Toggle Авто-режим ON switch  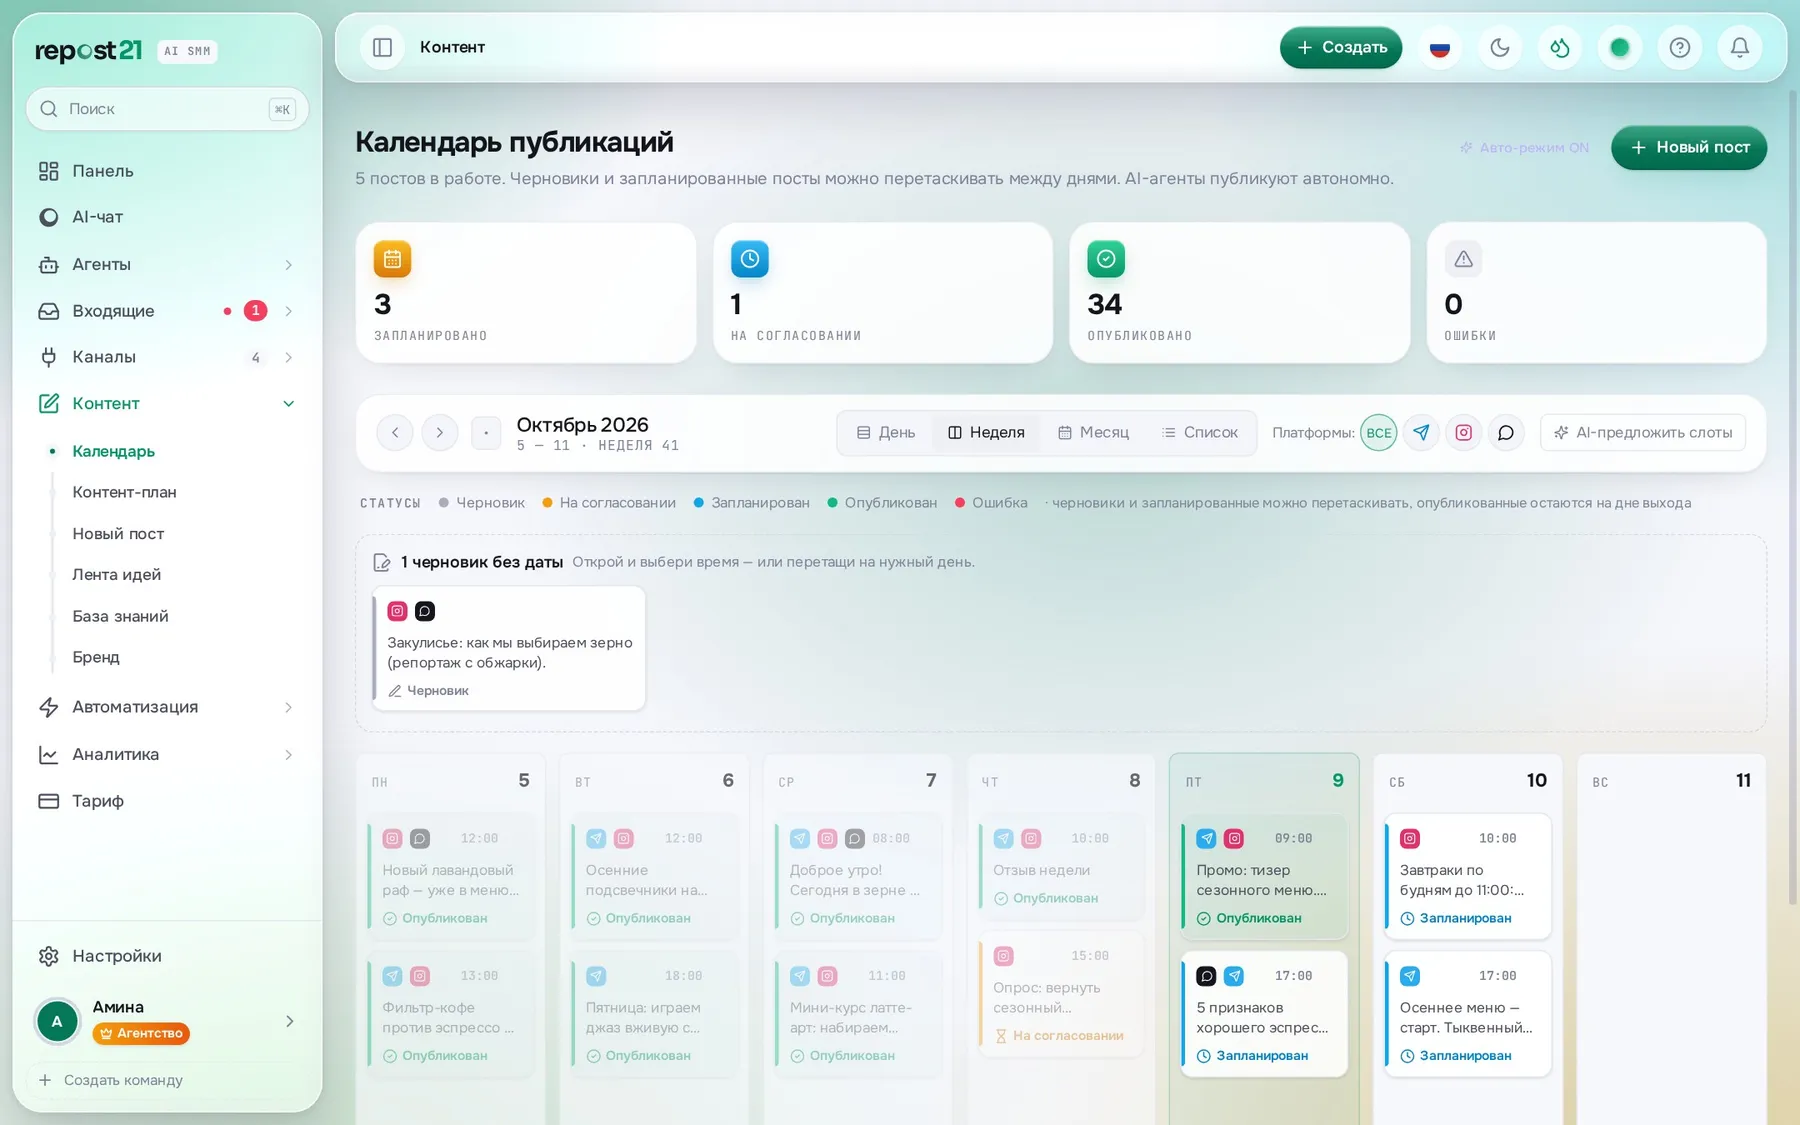(1524, 147)
